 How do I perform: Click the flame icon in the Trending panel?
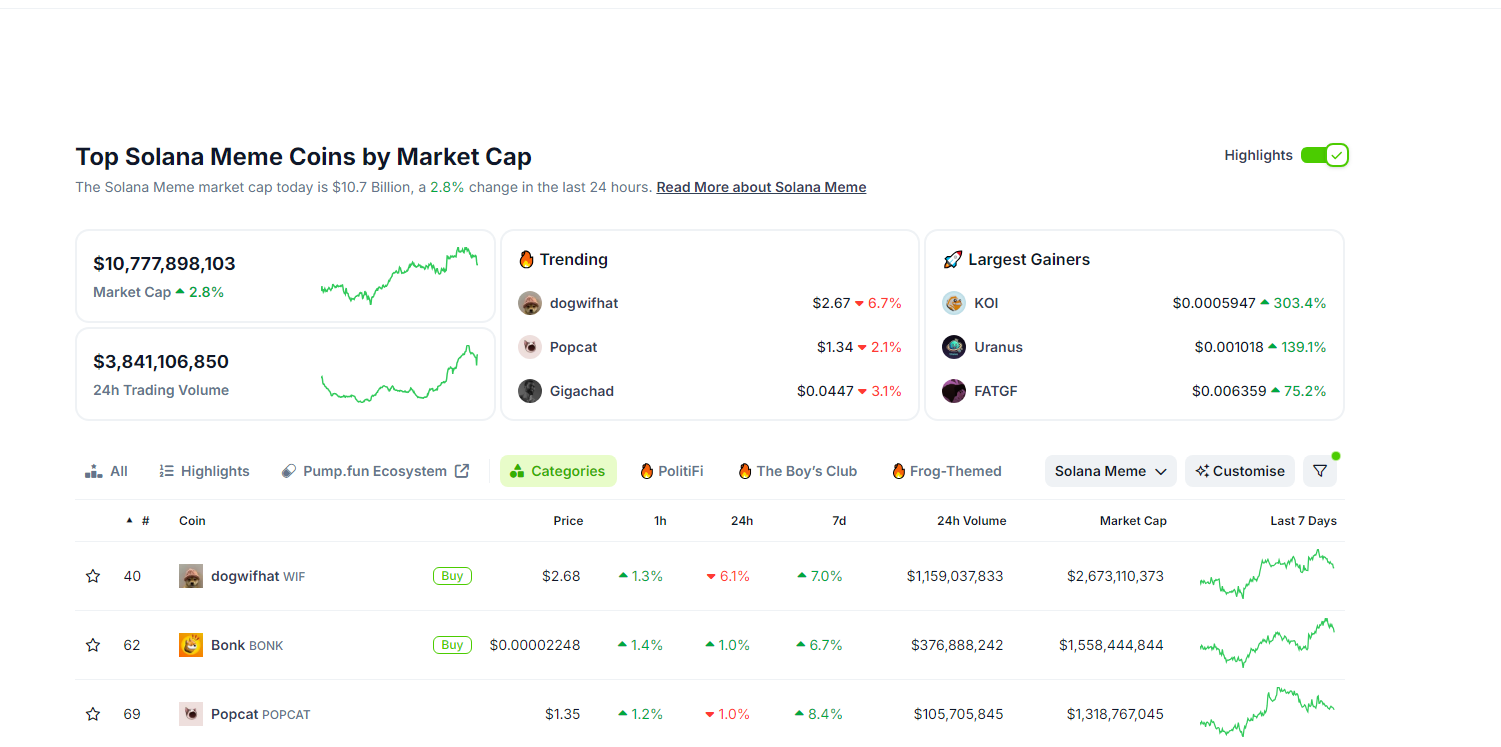[527, 258]
